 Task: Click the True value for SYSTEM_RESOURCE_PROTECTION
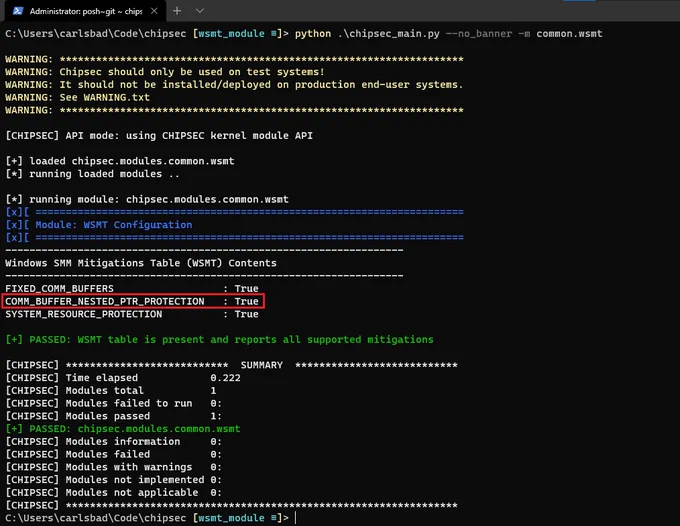(x=246, y=314)
